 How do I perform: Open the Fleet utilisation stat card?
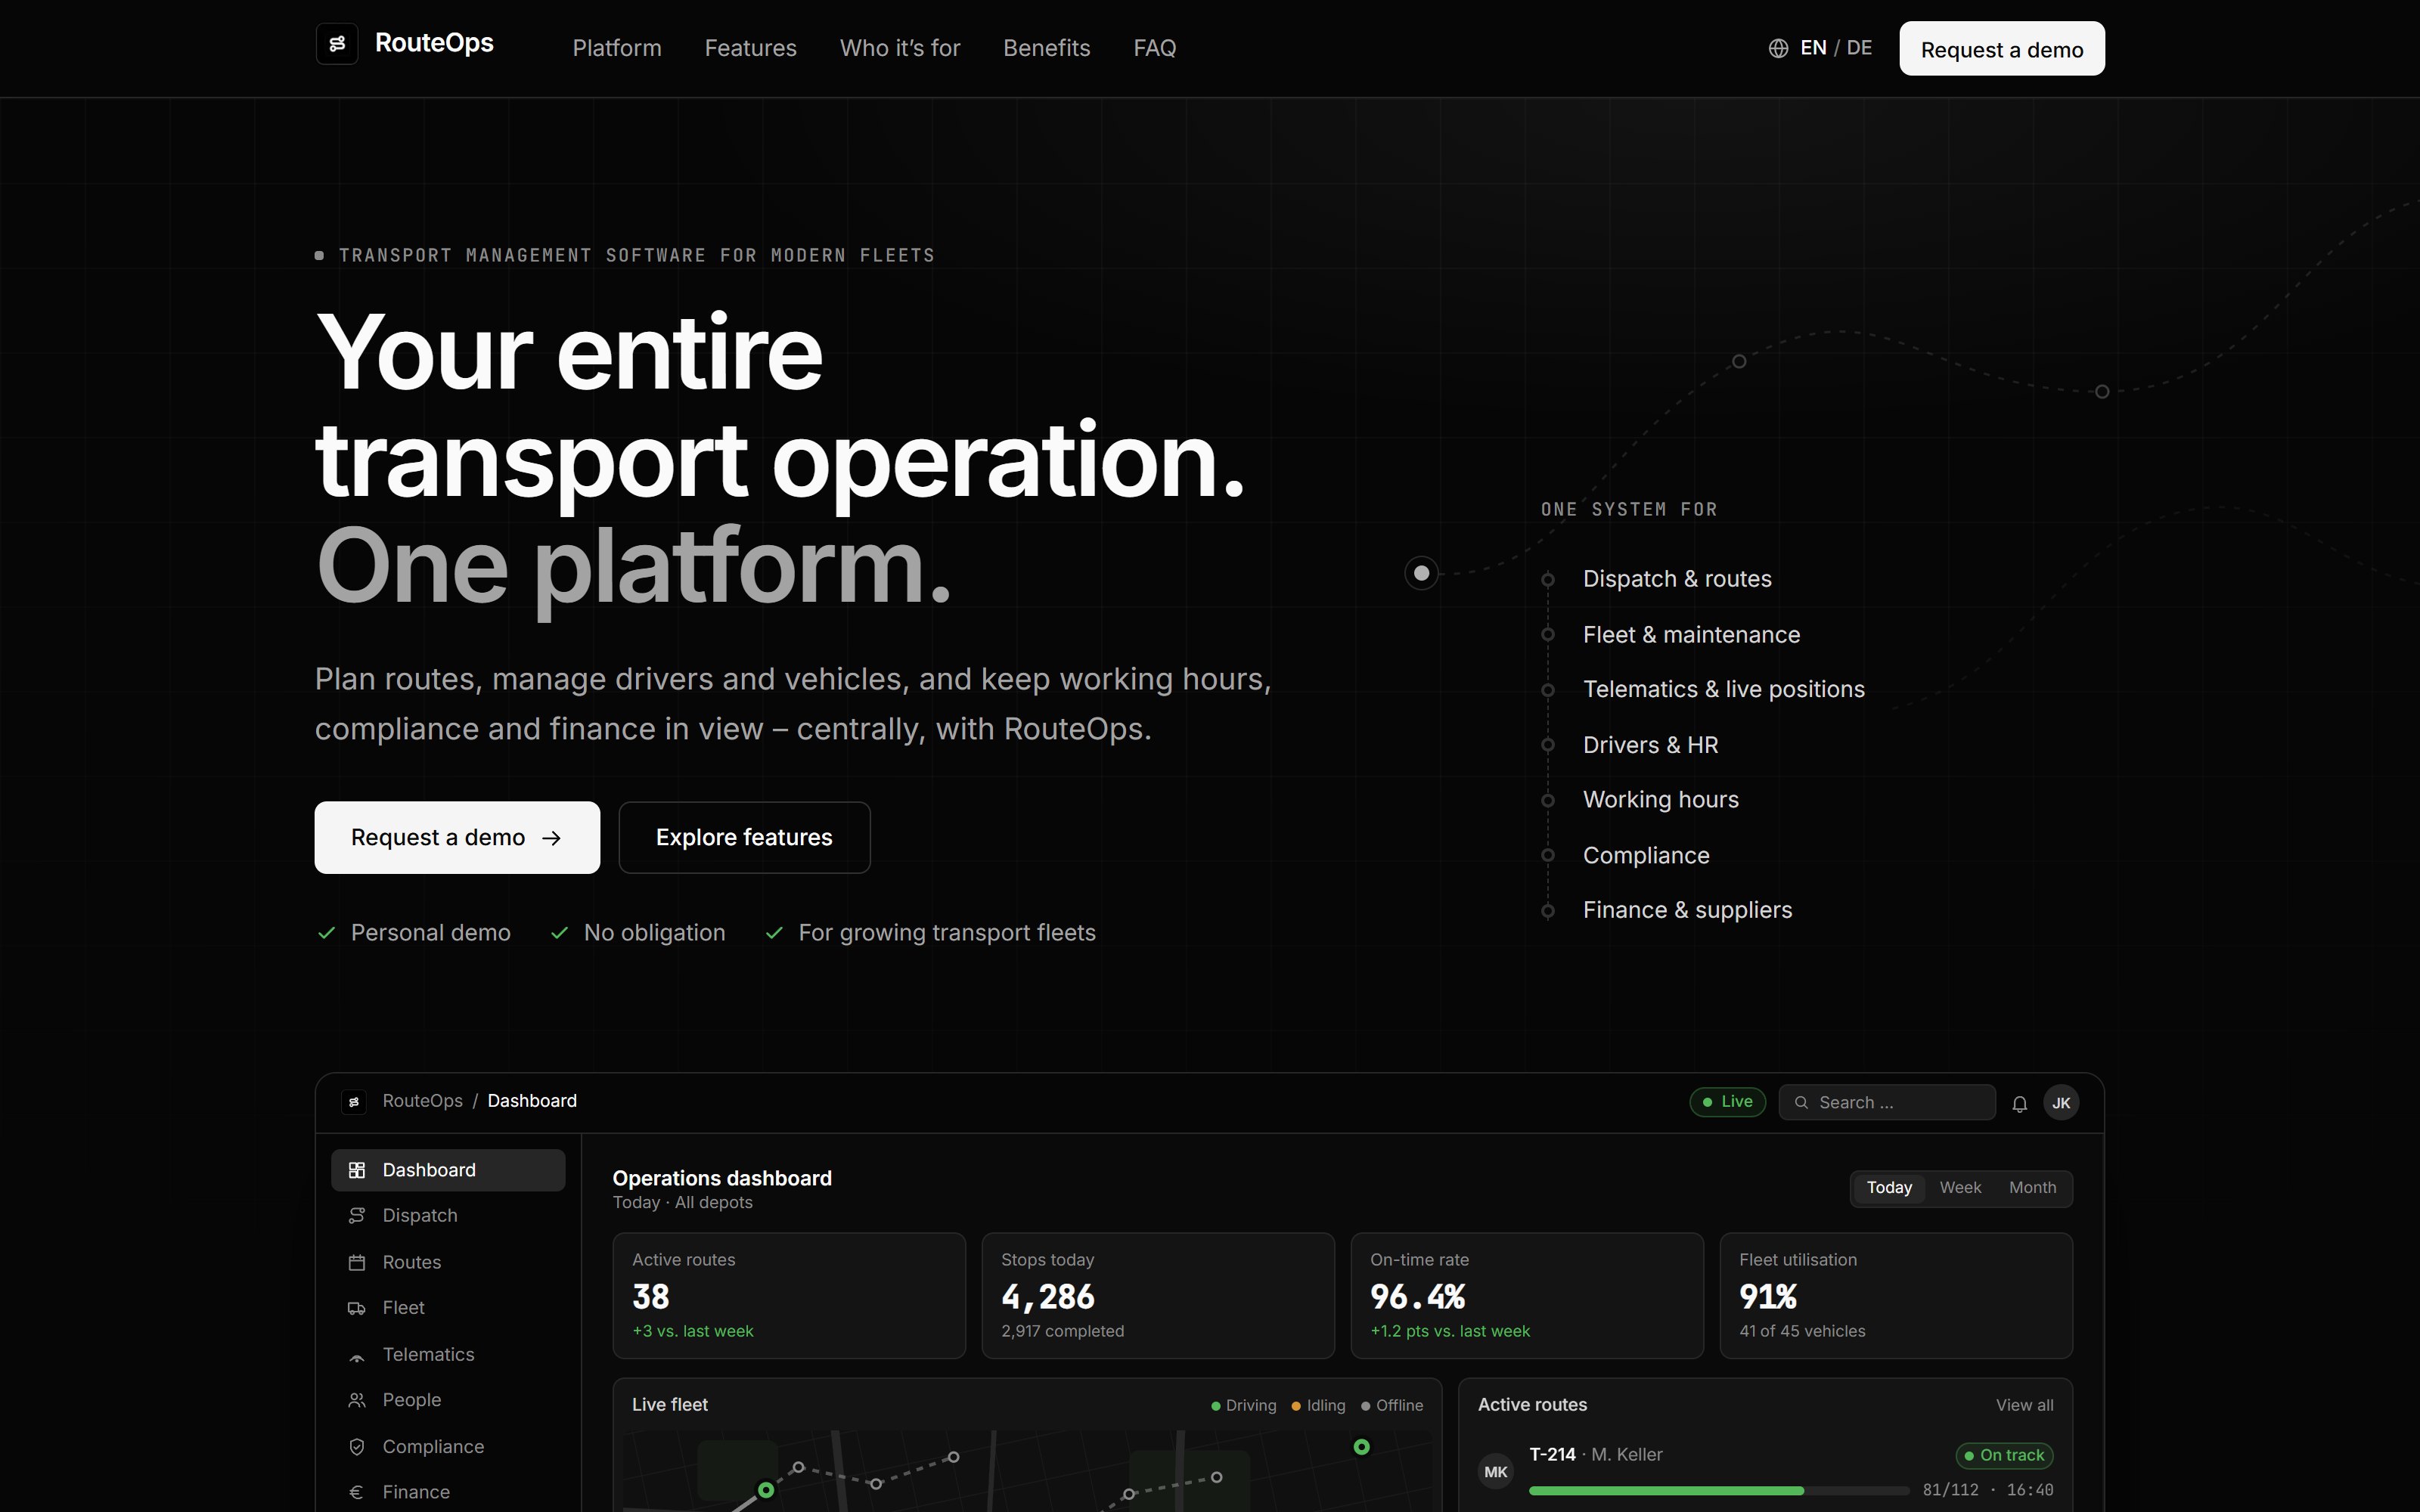(x=1896, y=1296)
